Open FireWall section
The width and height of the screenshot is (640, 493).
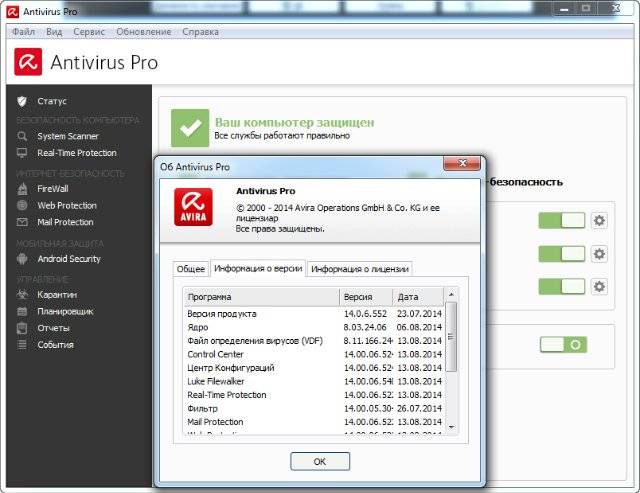(53, 189)
